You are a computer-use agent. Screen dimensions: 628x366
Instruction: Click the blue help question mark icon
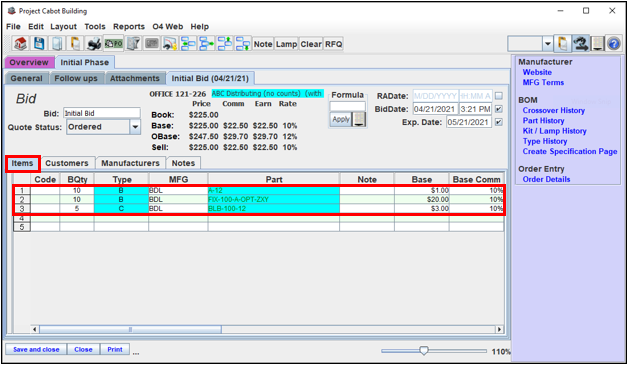tap(614, 43)
